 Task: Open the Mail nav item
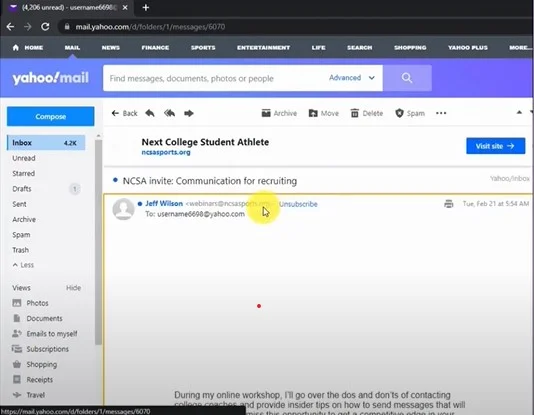click(72, 48)
